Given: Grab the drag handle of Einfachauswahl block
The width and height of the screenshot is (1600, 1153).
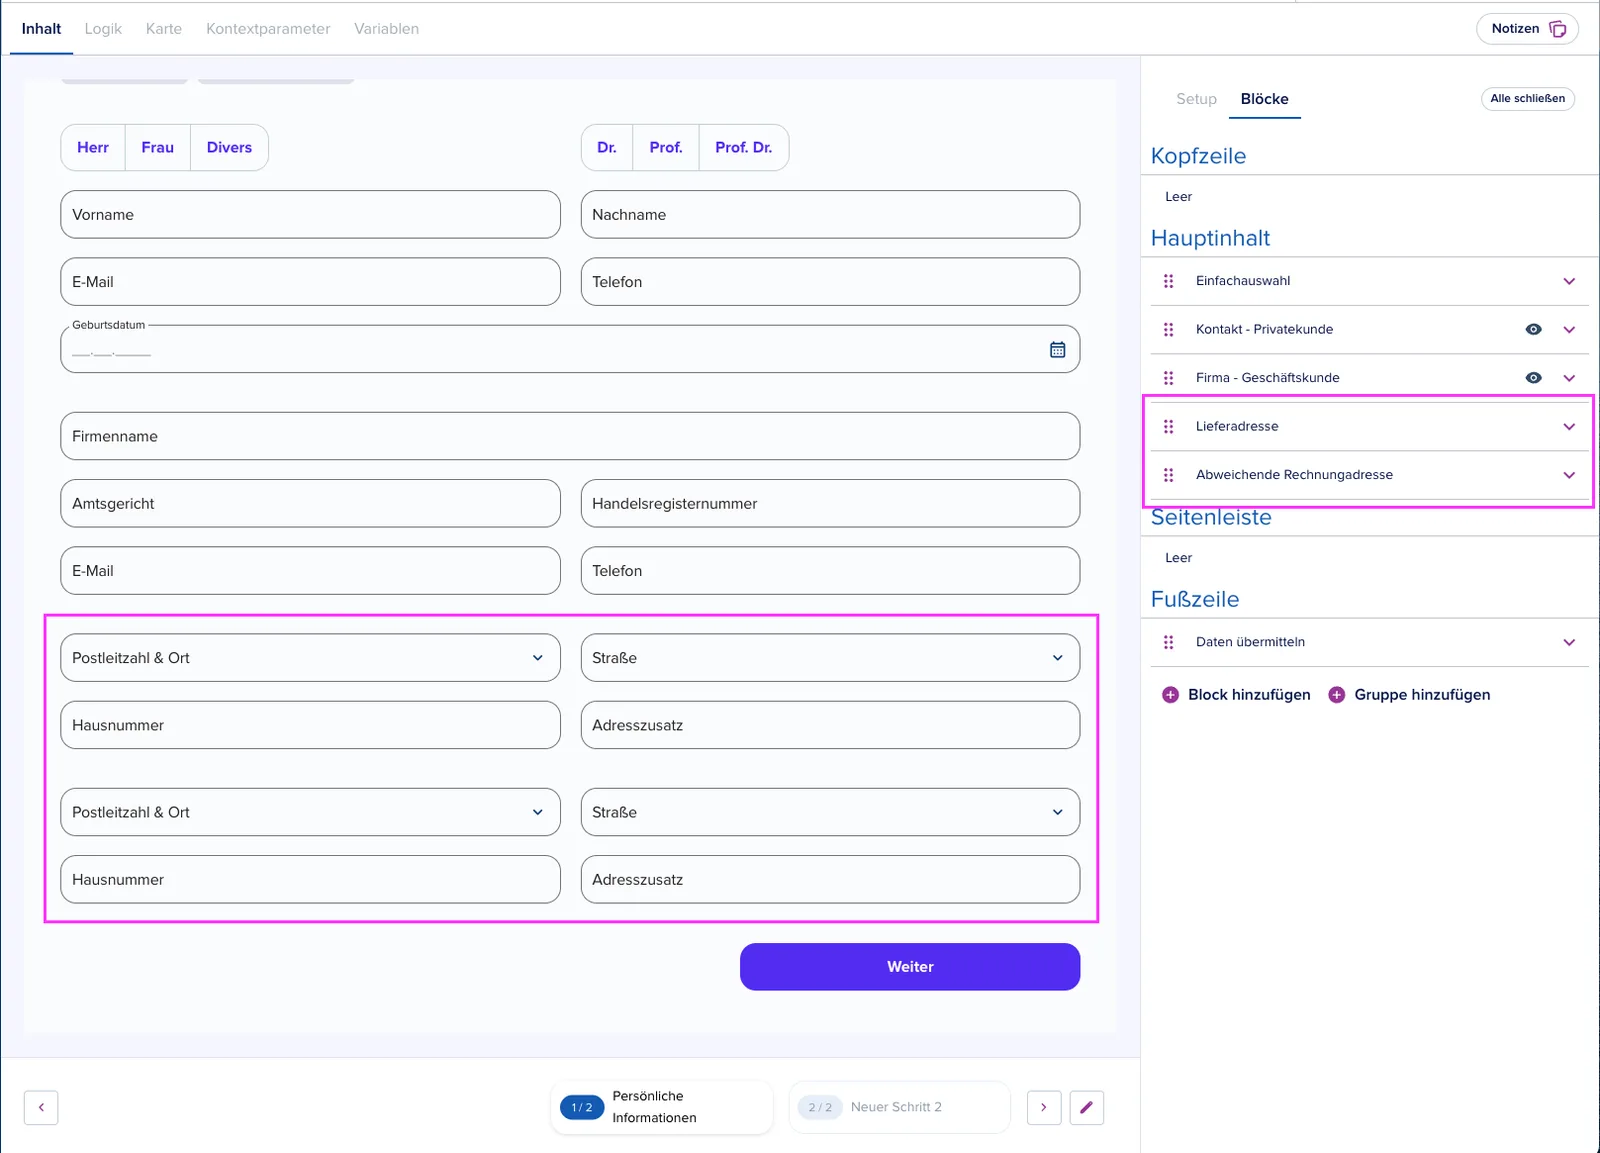Looking at the screenshot, I should (1168, 281).
